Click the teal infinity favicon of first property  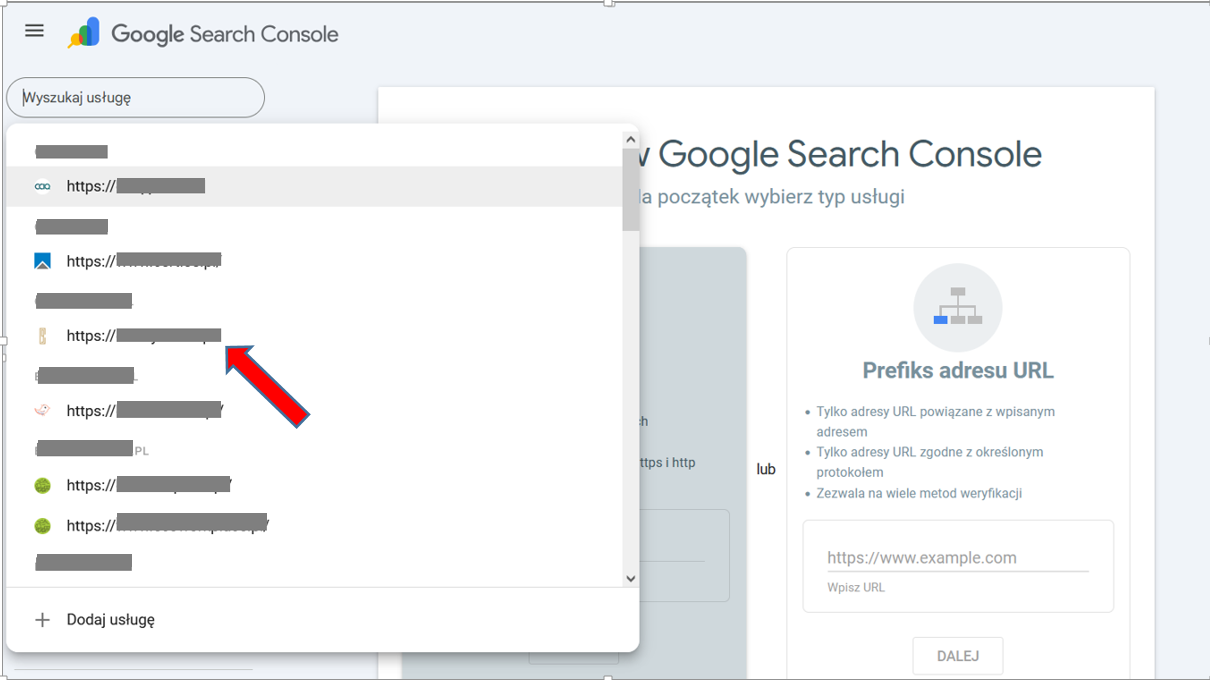42,186
